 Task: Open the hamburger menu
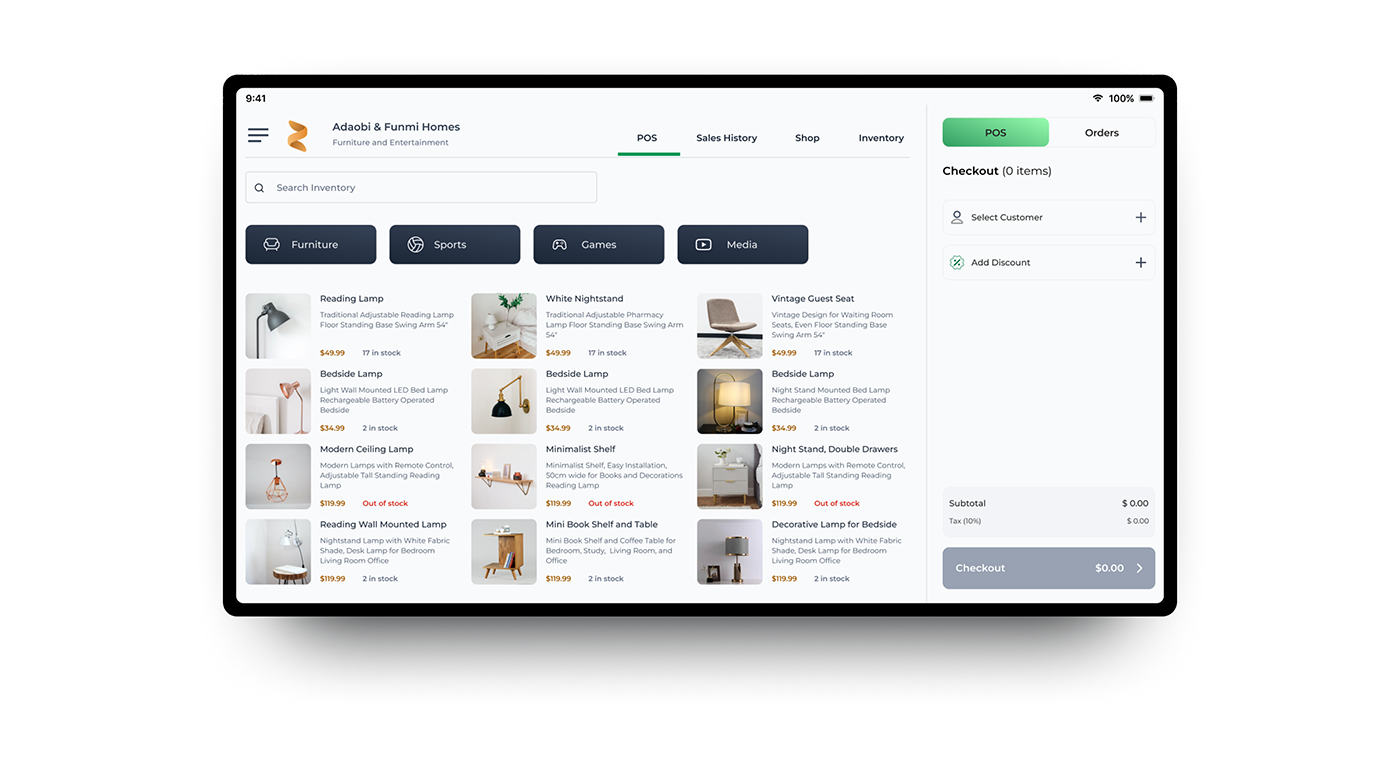(x=258, y=135)
